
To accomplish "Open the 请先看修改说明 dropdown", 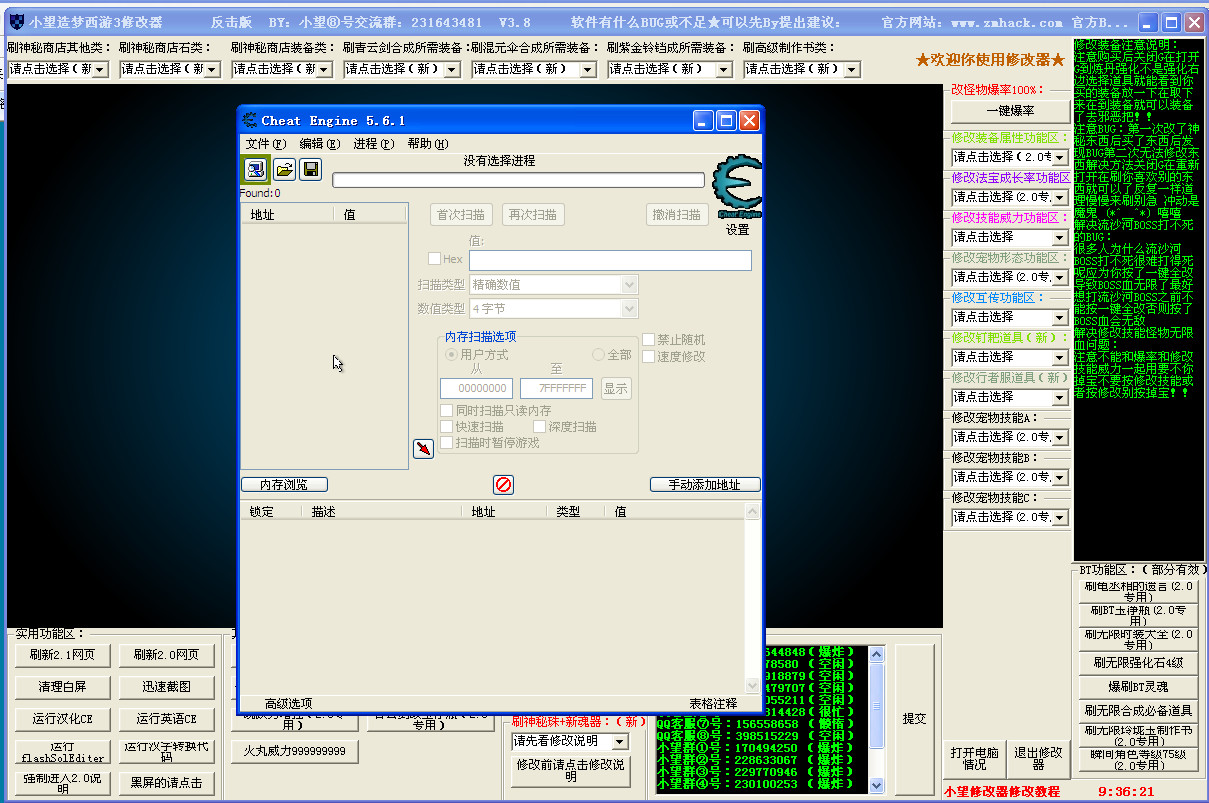I will coord(571,741).
